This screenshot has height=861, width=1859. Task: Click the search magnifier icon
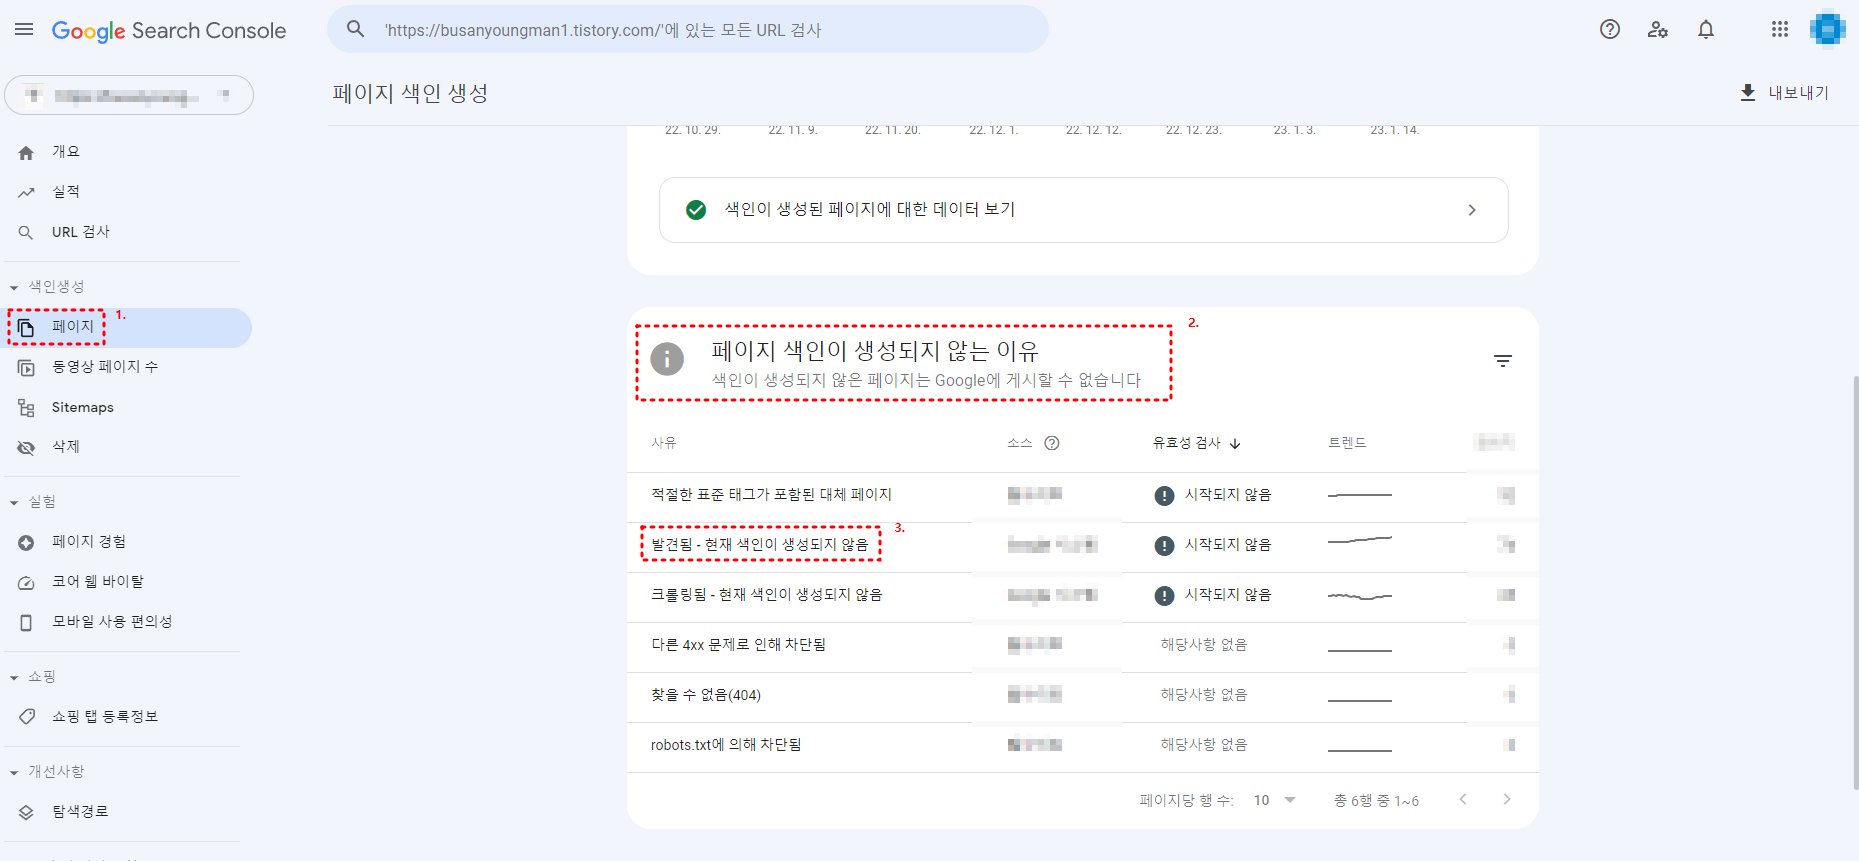click(x=356, y=29)
